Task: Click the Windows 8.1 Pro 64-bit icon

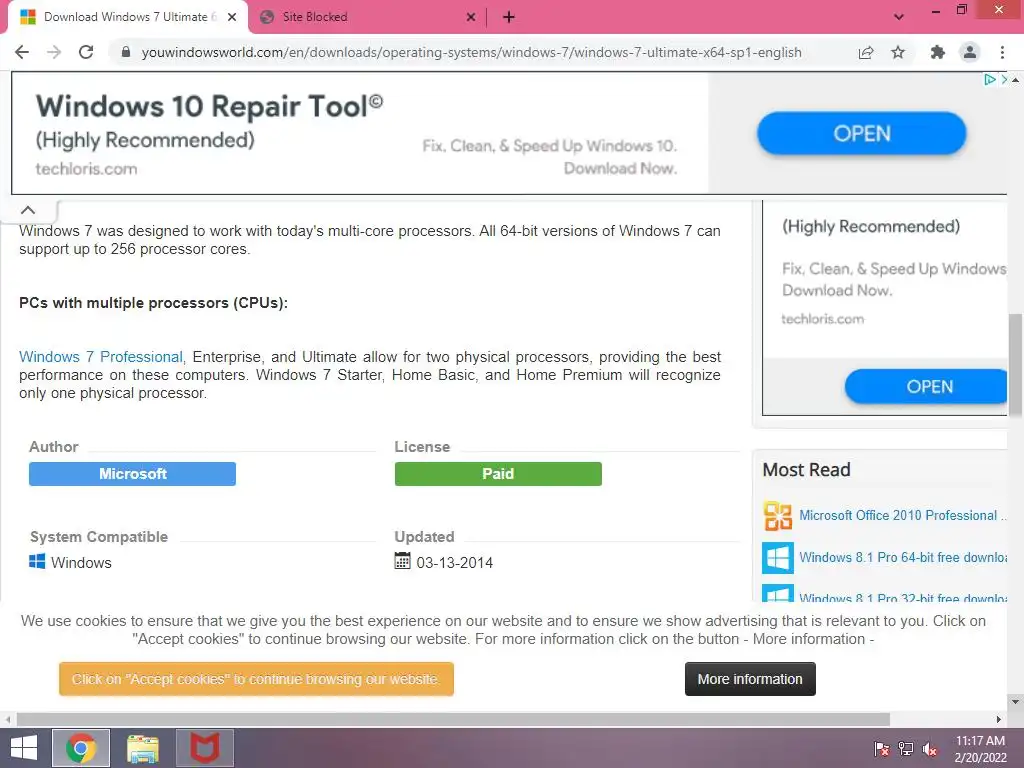Action: tap(778, 558)
